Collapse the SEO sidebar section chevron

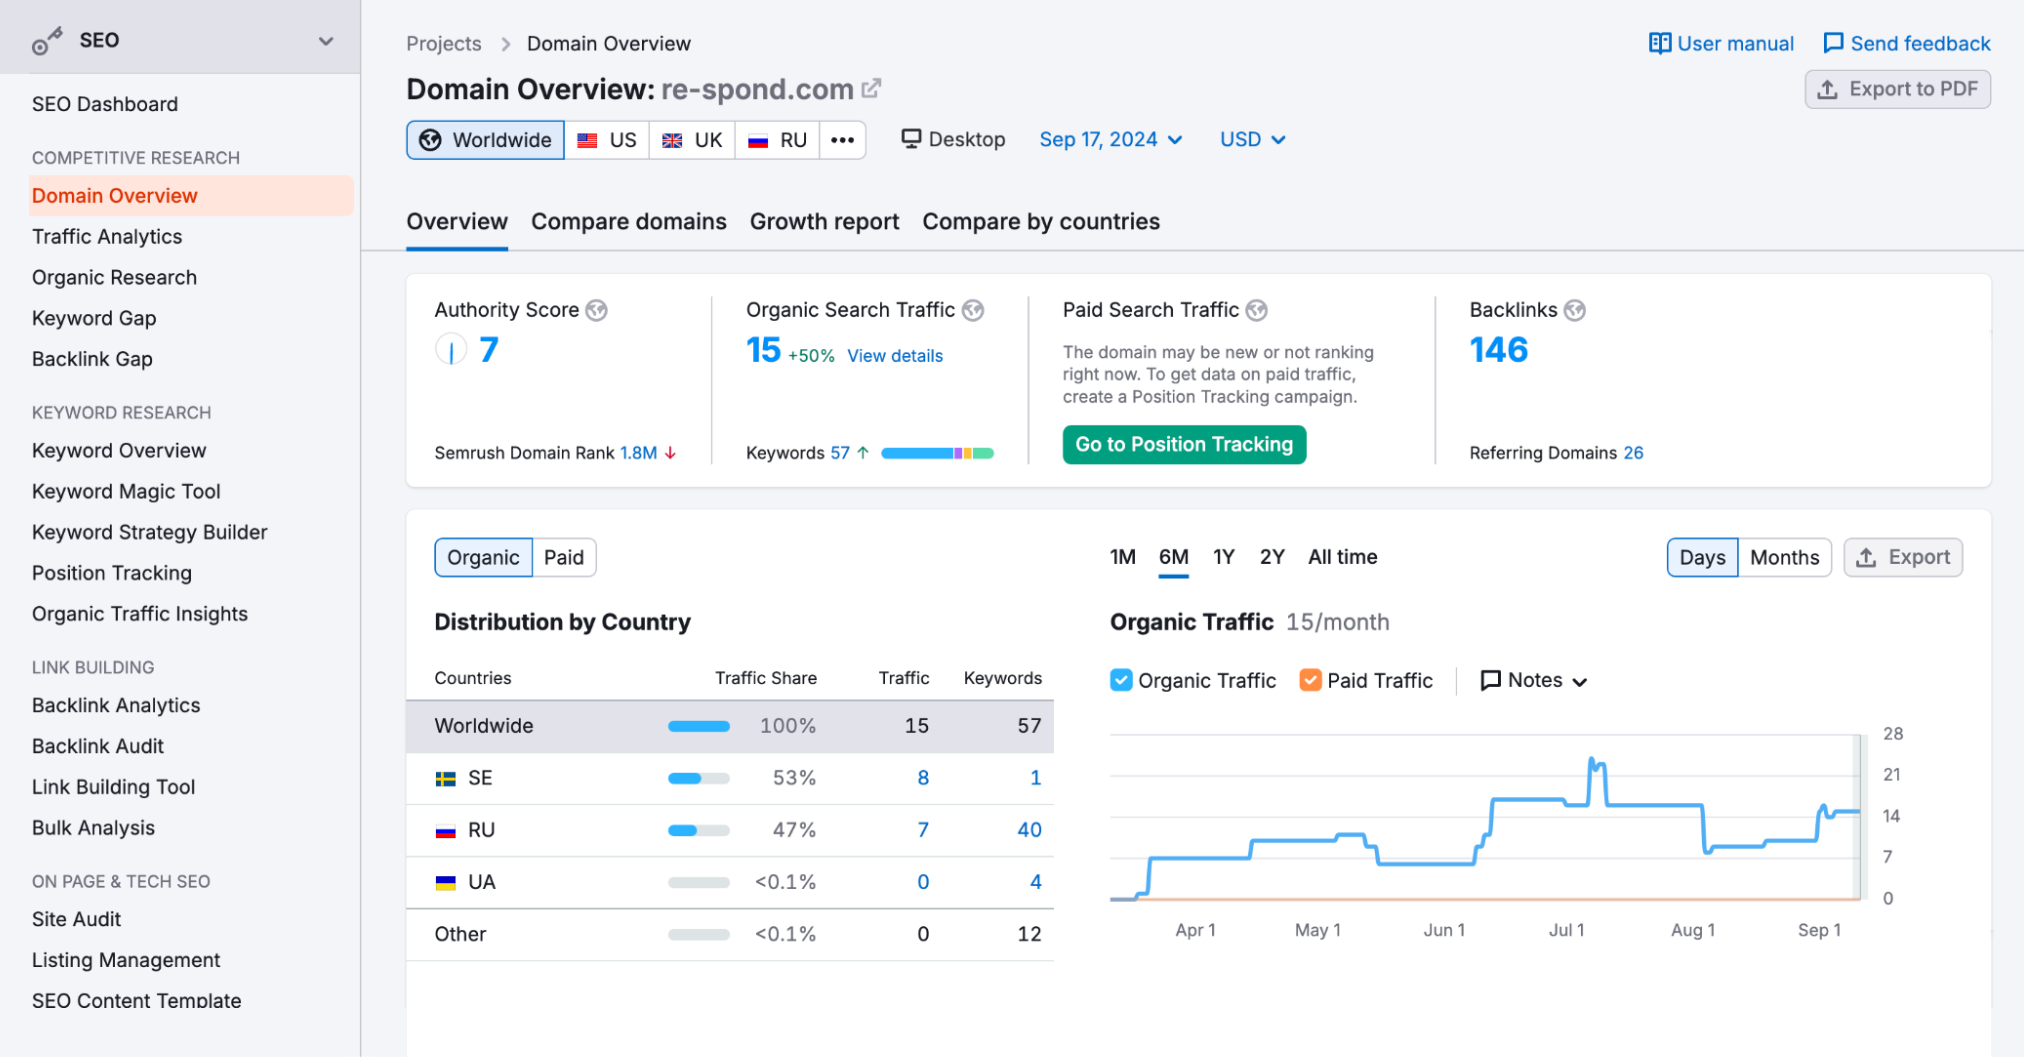[326, 41]
